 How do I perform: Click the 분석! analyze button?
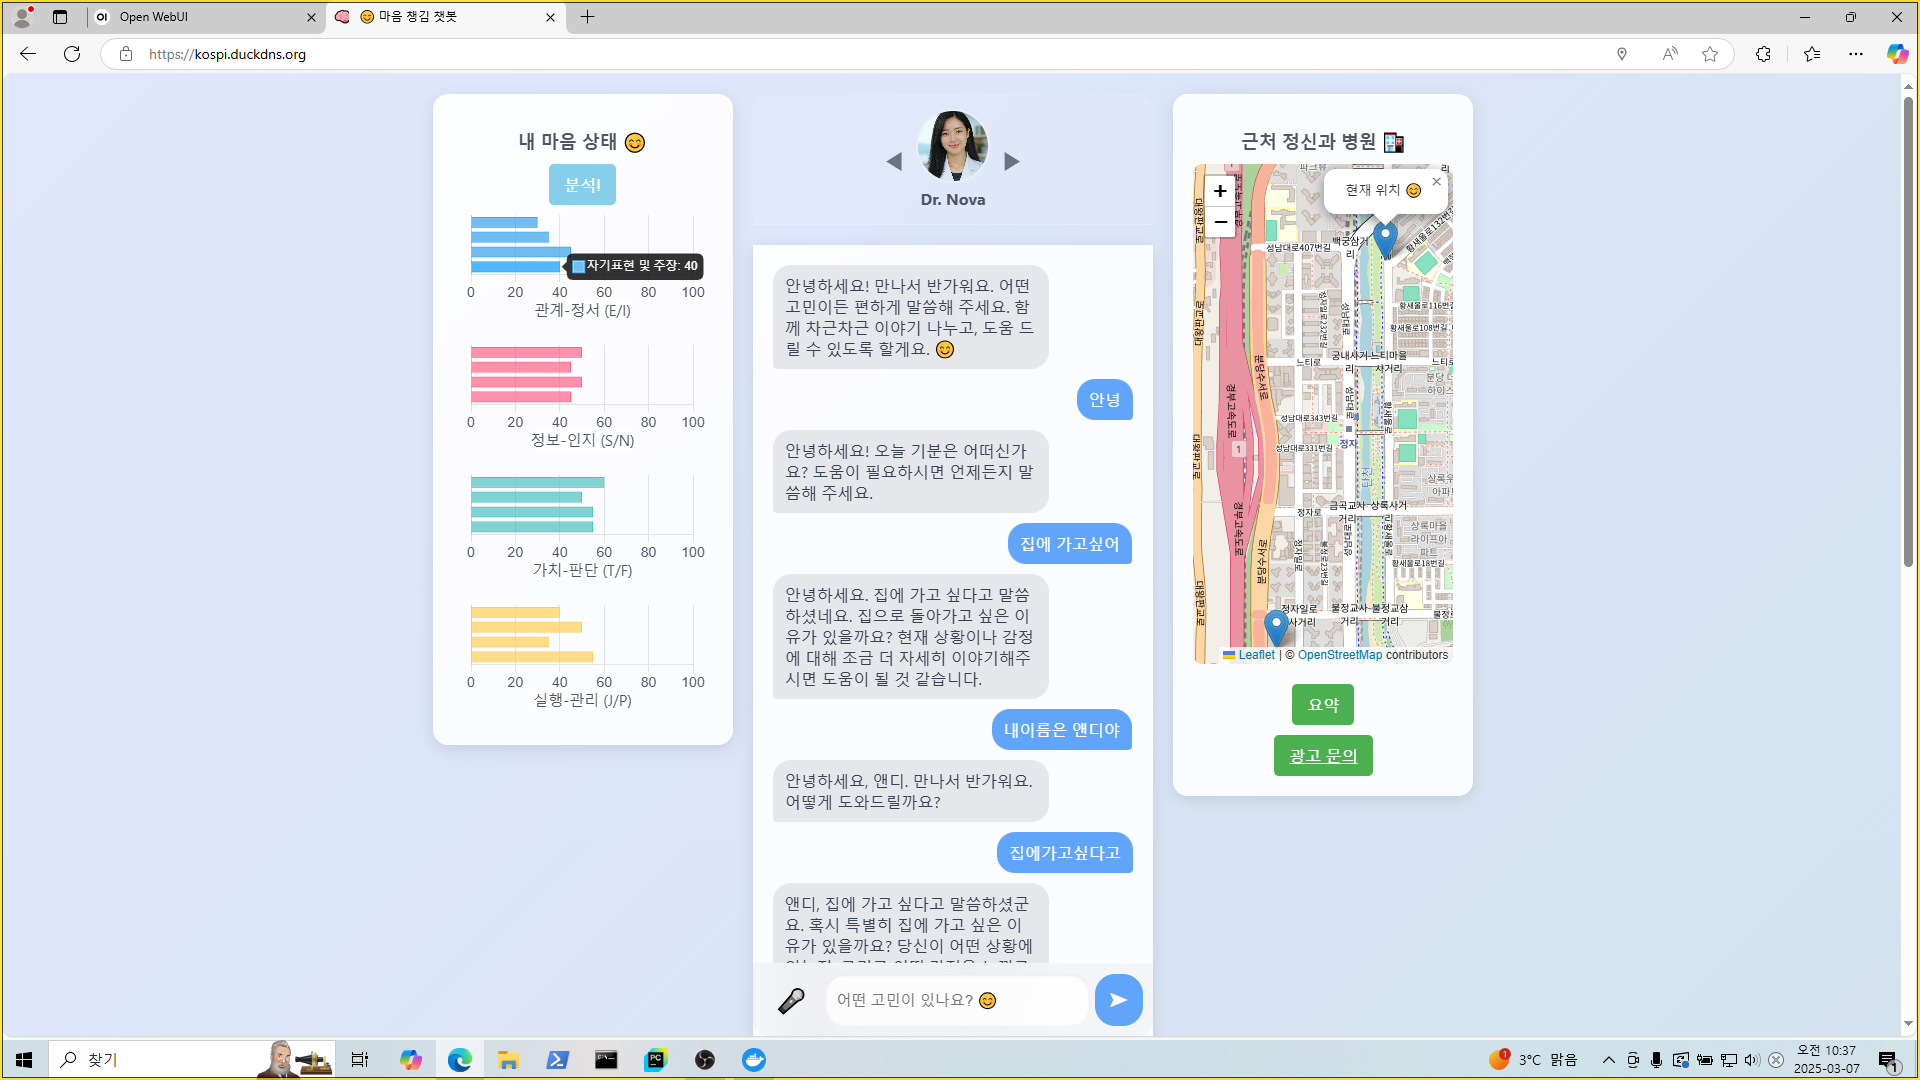click(x=582, y=185)
